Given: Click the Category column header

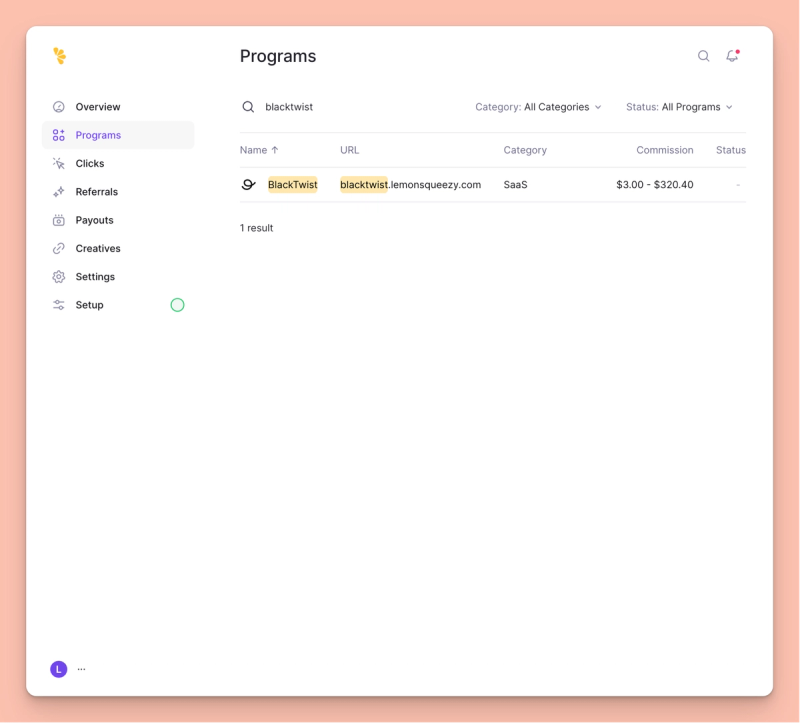Looking at the screenshot, I should point(525,150).
